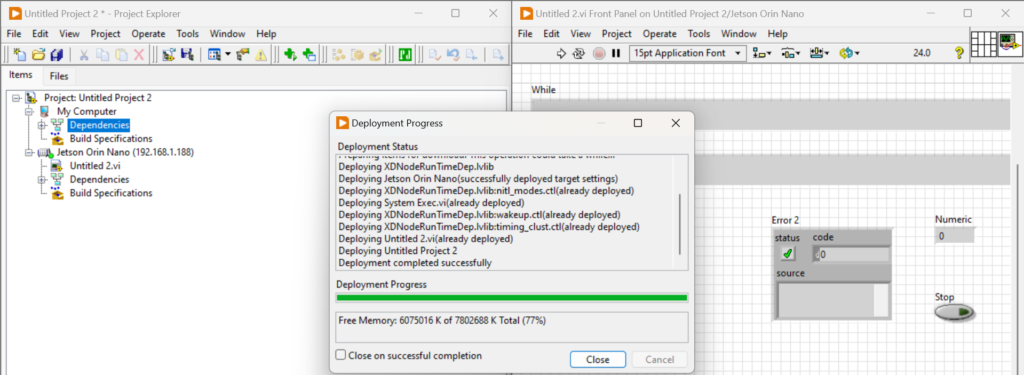Click the VI connector pane grid icon
The height and width of the screenshot is (375, 1024).
983,44
